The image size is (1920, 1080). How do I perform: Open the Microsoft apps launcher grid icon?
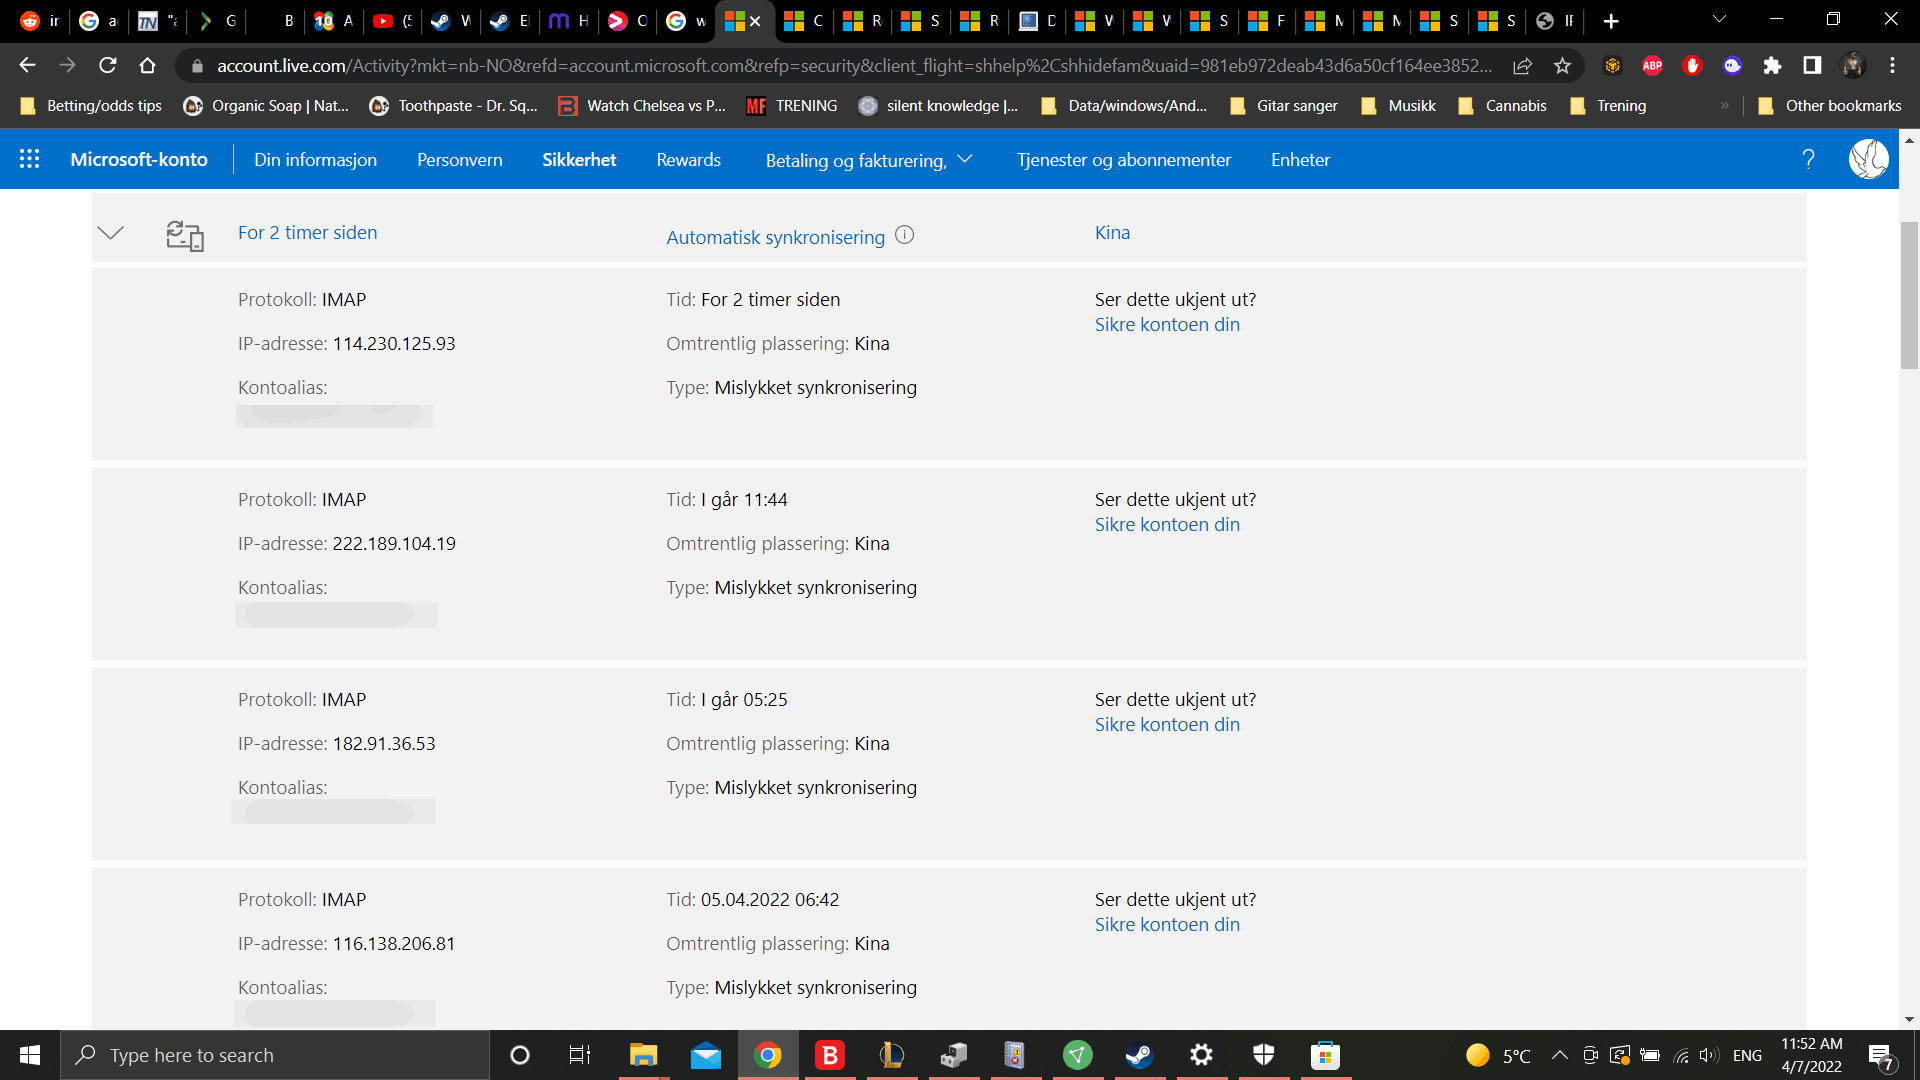pos(29,159)
